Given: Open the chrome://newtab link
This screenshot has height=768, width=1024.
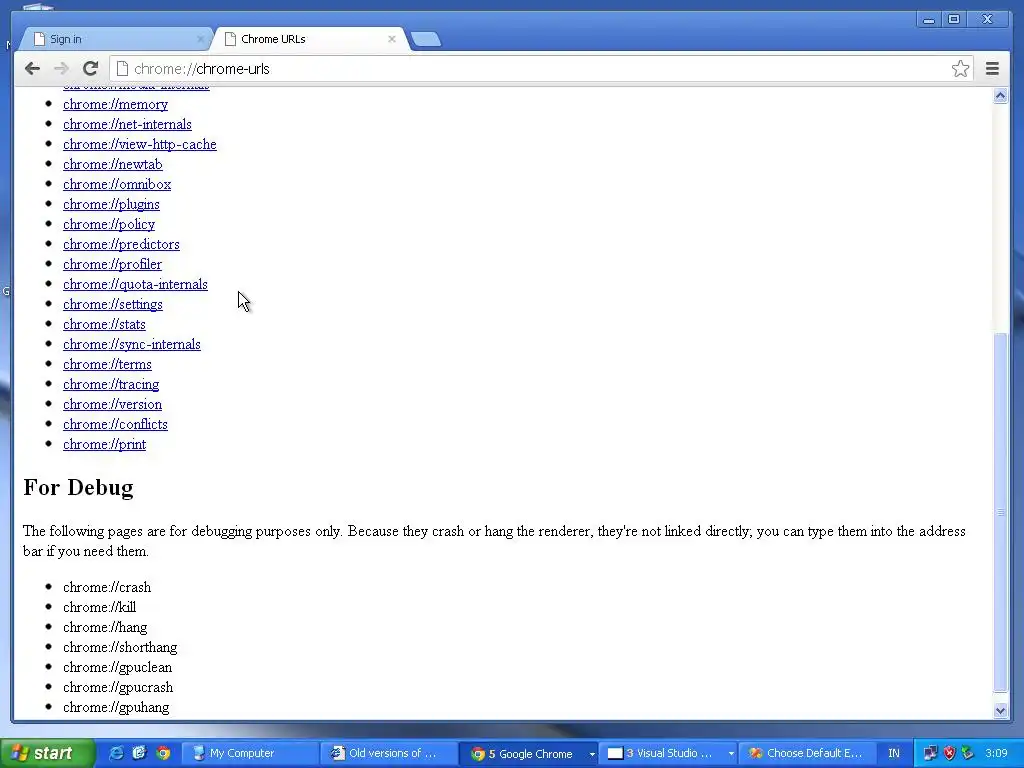Looking at the screenshot, I should click(113, 165).
